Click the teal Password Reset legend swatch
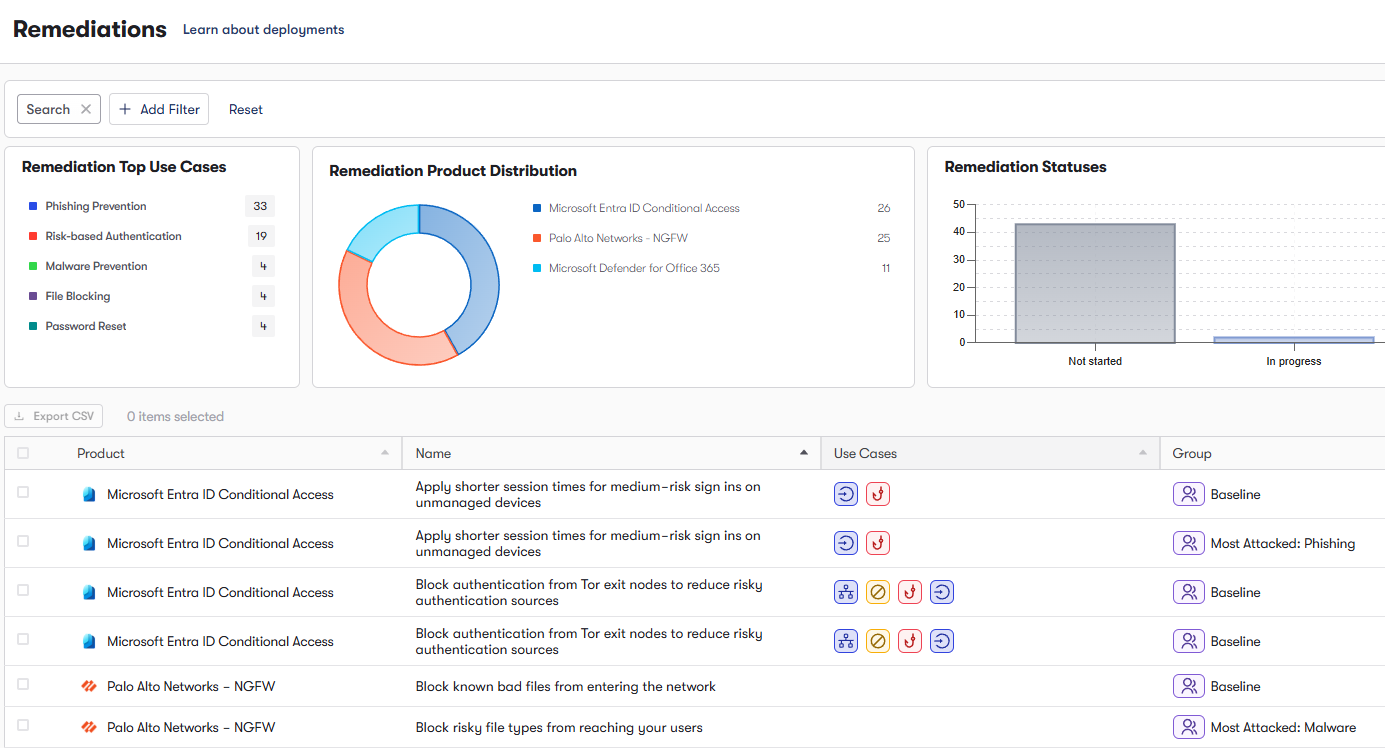This screenshot has height=748, width=1385. click(33, 326)
